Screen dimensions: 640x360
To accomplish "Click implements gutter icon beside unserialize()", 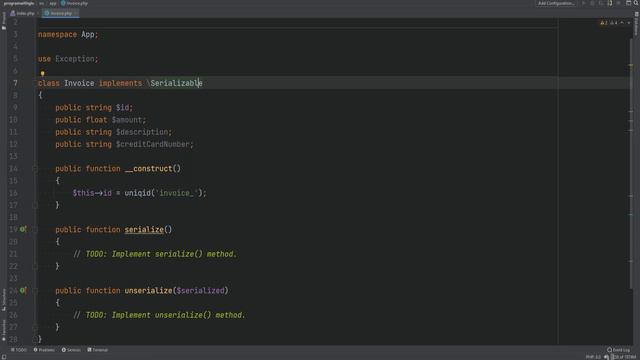I will [23, 290].
